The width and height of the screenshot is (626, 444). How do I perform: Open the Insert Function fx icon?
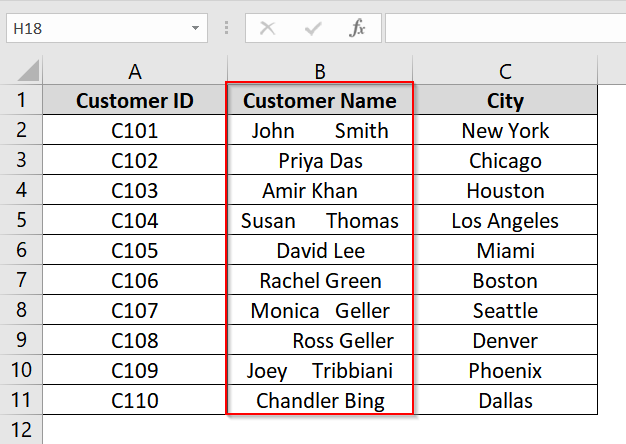coord(357,28)
